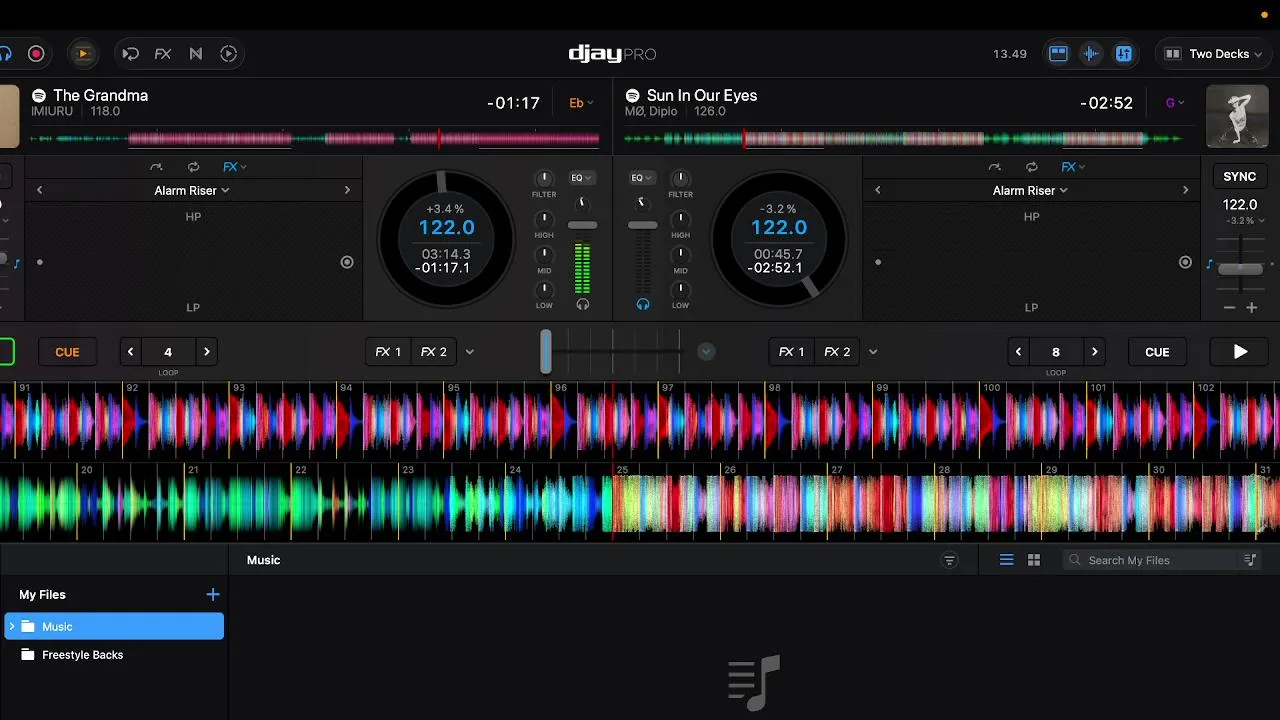Toggle the waveform view icon in top bar
Viewport: 1280px width, 720px height.
(x=1091, y=54)
